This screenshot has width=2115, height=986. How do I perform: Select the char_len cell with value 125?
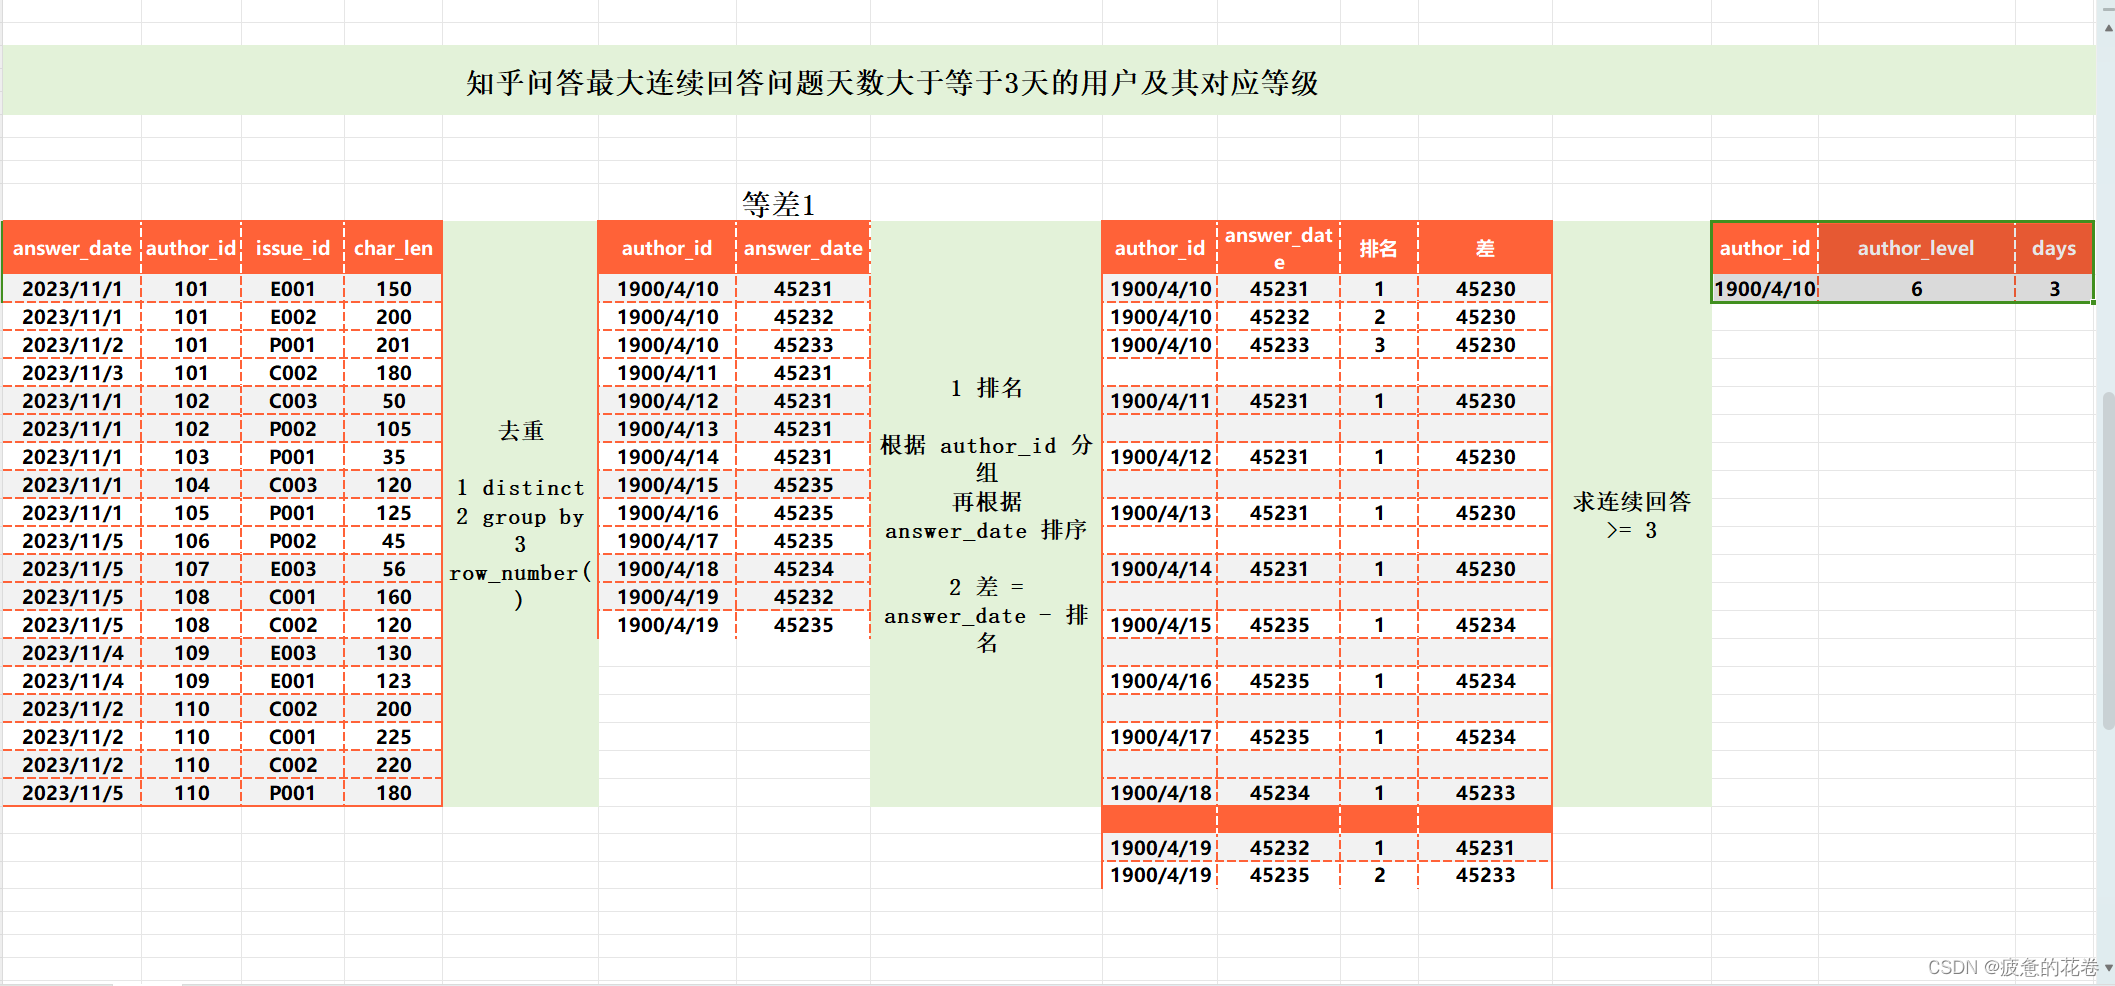coord(393,513)
